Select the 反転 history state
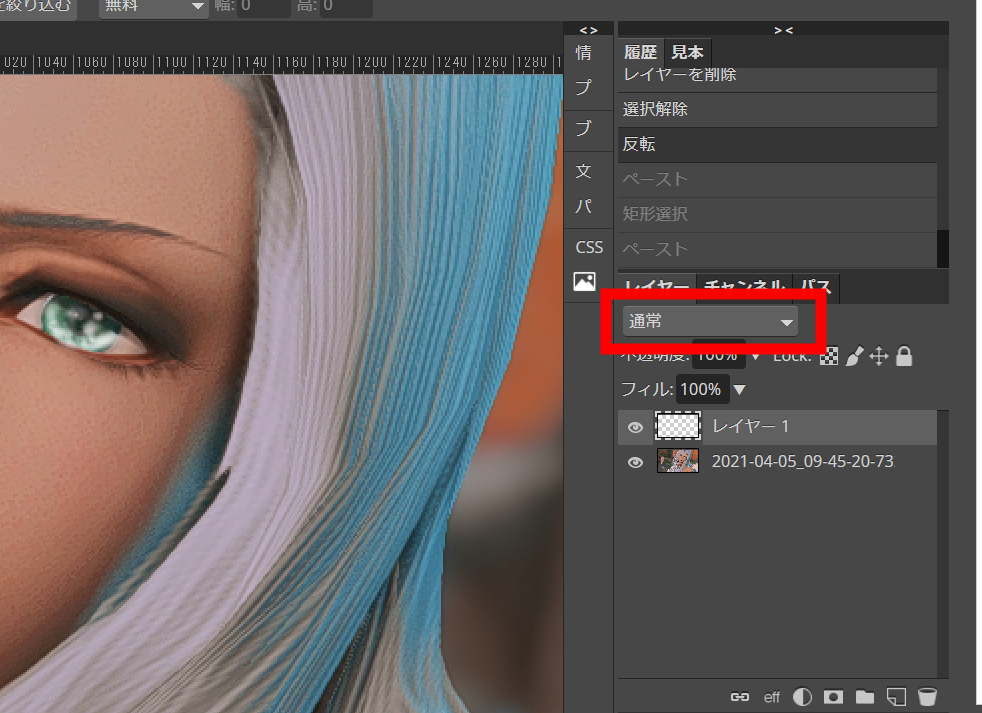 pyautogui.click(x=777, y=144)
